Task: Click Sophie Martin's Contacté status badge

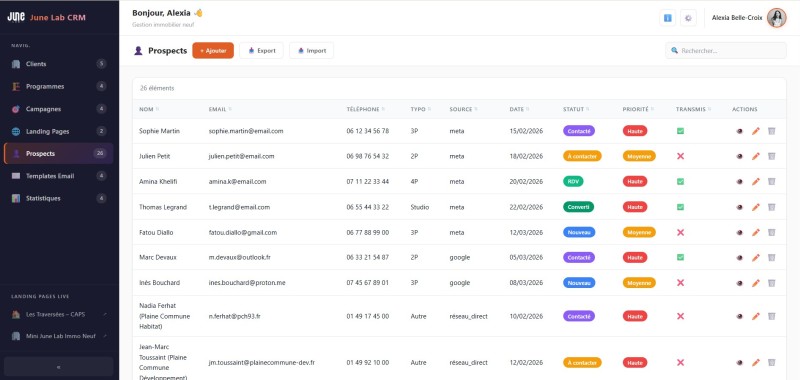Action: click(579, 131)
